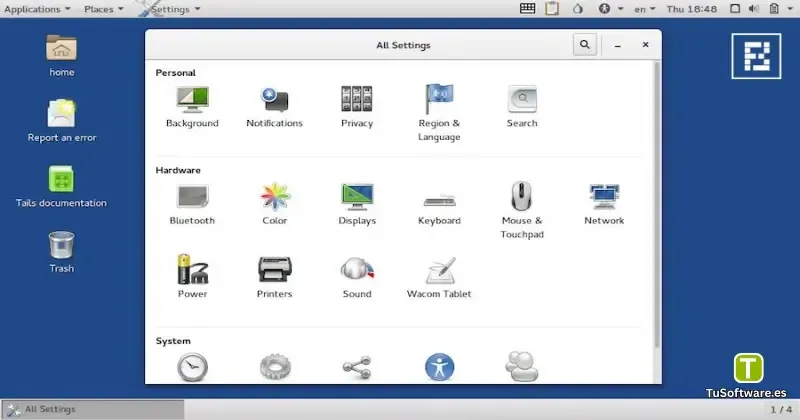The width and height of the screenshot is (800, 420).
Task: Click the clipboard icon in top bar
Action: coord(552,9)
